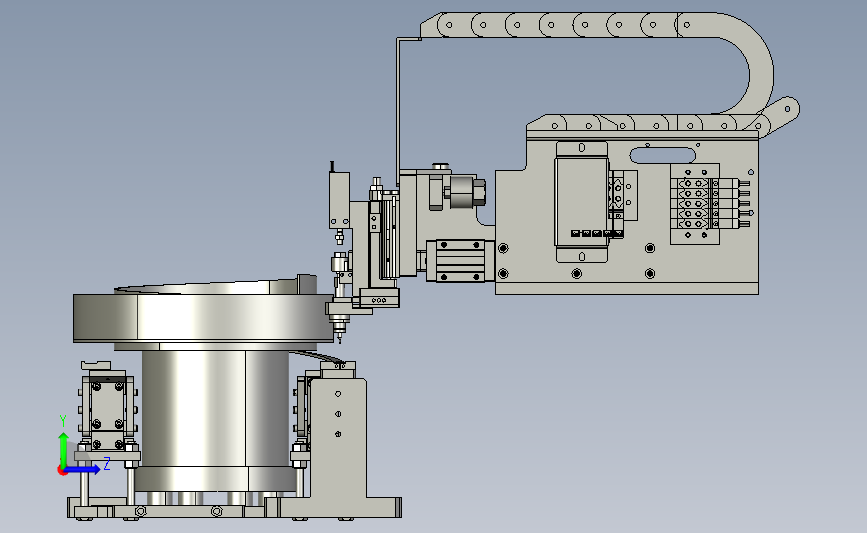Screen dimensions: 867x533
Task: Select the large vibratory bowl feeder top
Action: coord(203,318)
